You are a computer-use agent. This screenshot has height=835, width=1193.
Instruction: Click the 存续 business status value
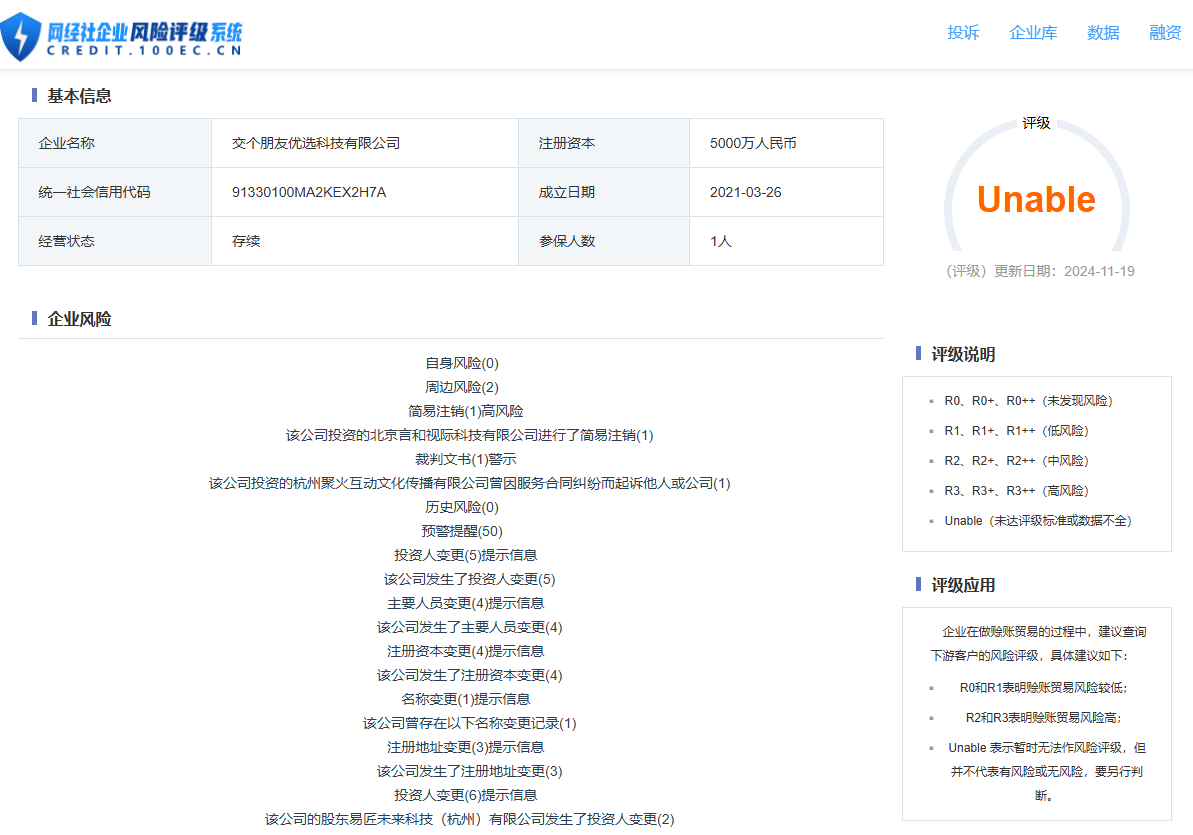[x=246, y=241]
